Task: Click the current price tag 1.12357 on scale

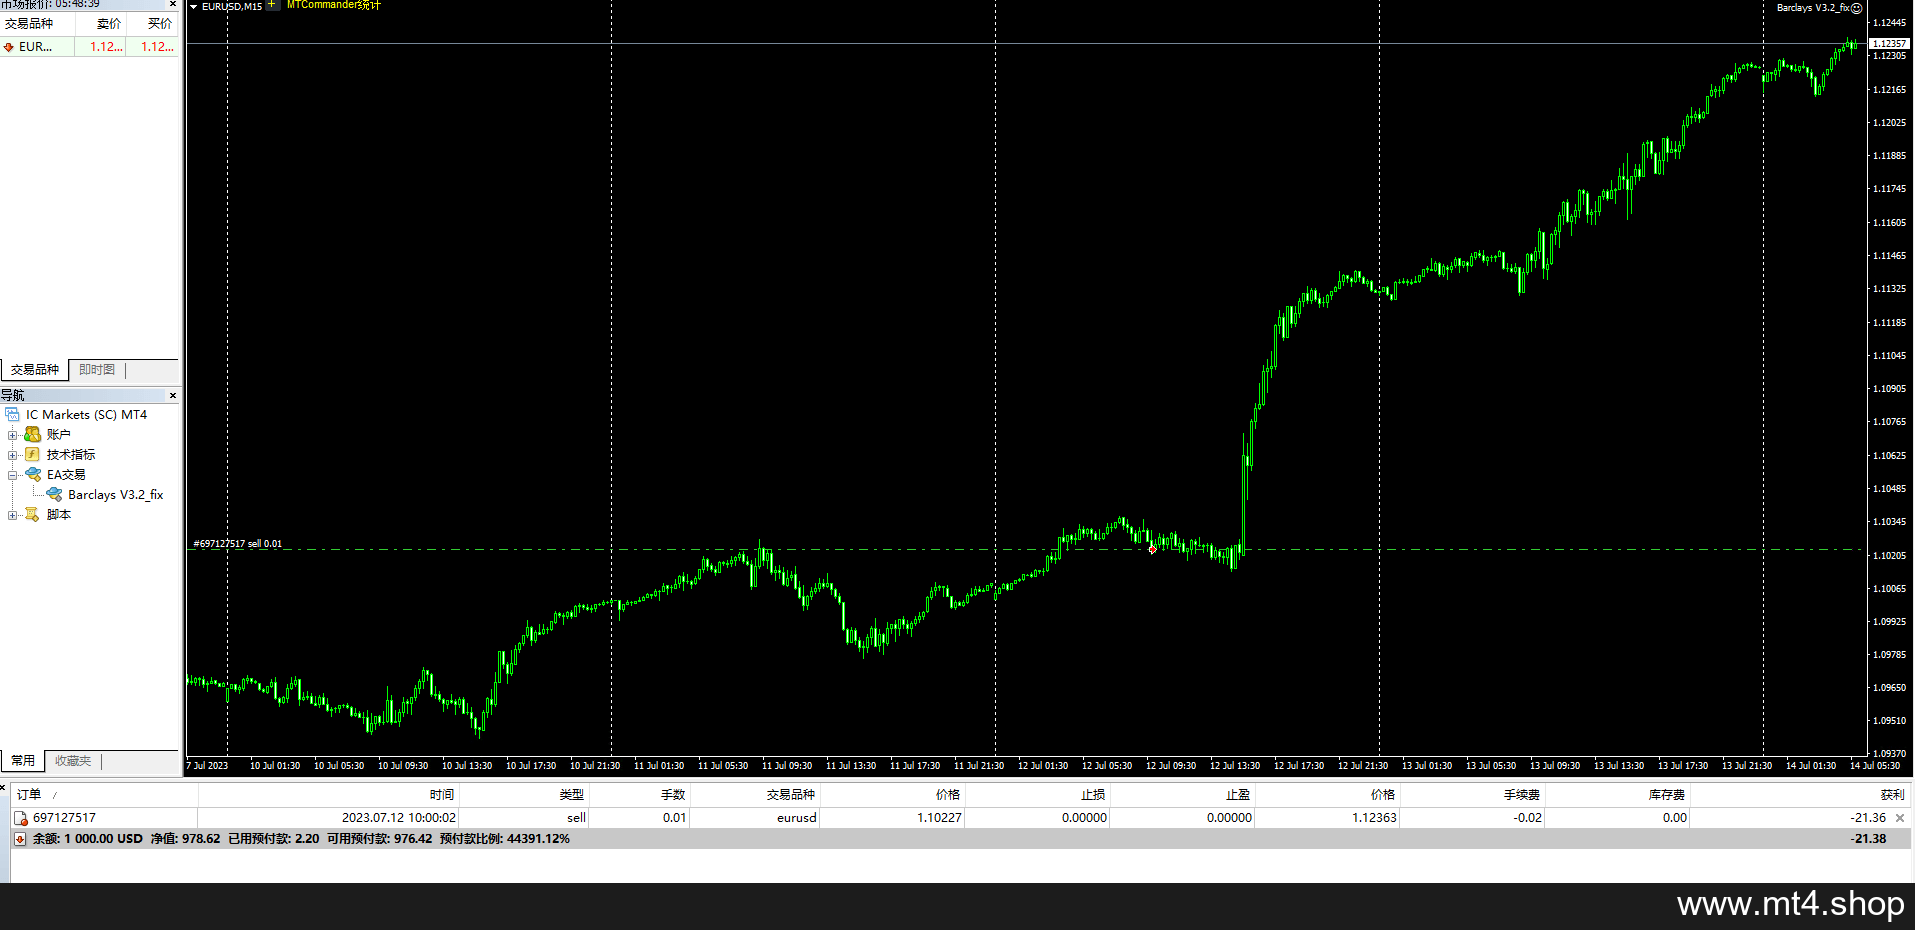Action: [x=1888, y=43]
